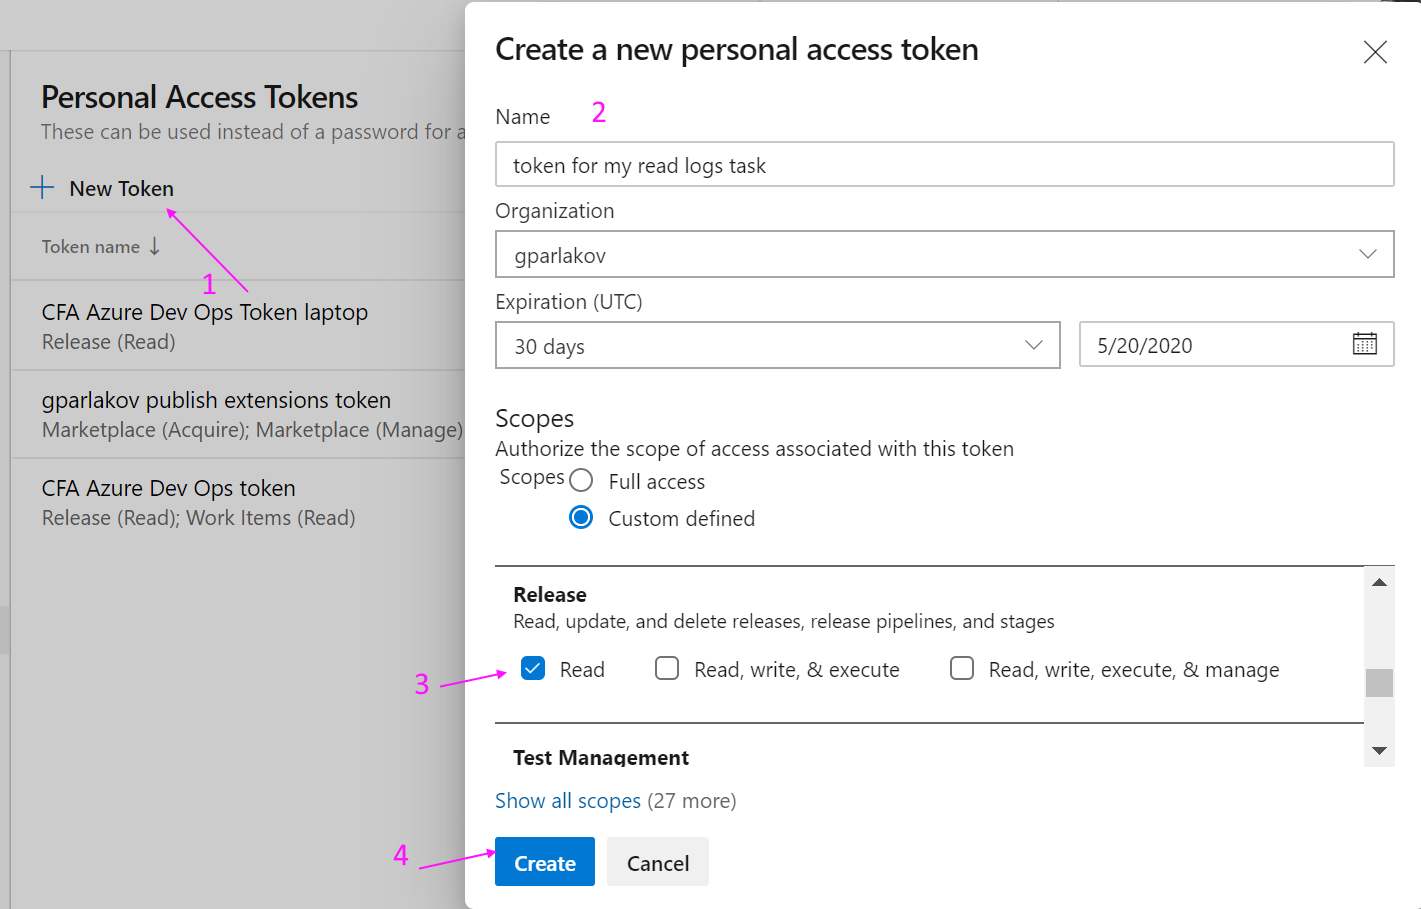Select the Custom defined radio button

point(581,517)
